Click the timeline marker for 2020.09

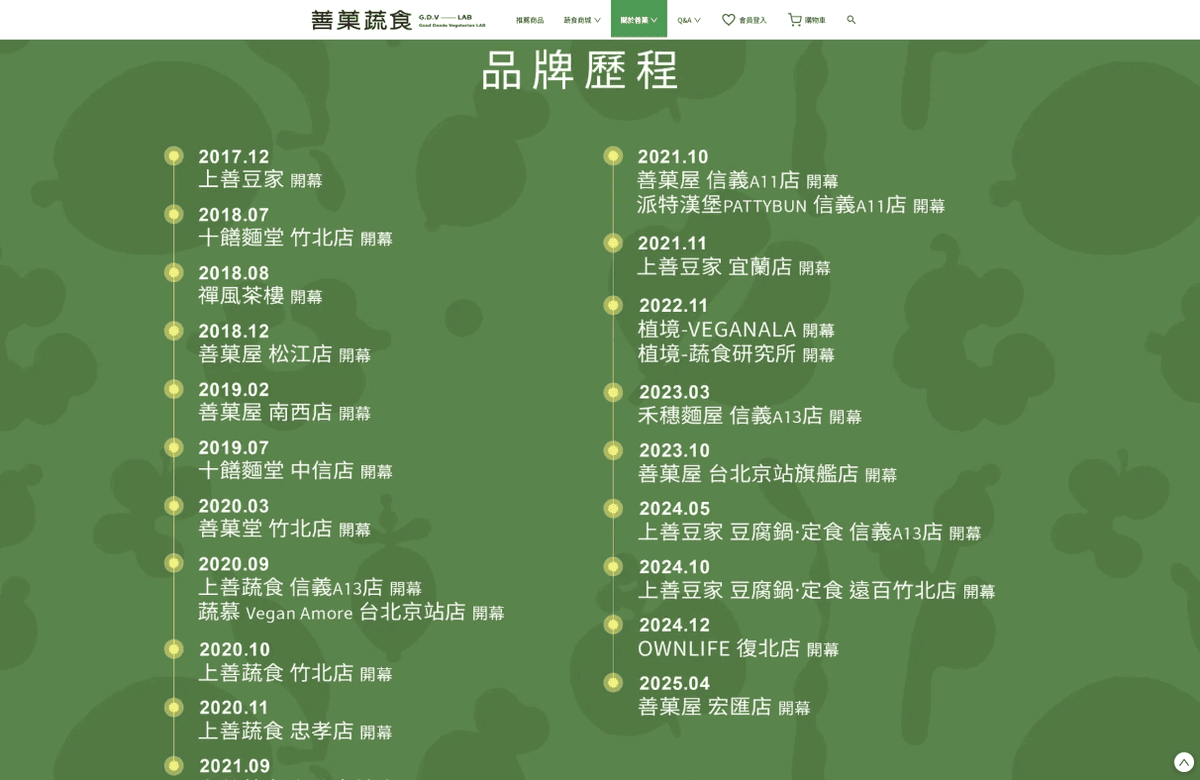pos(174,565)
